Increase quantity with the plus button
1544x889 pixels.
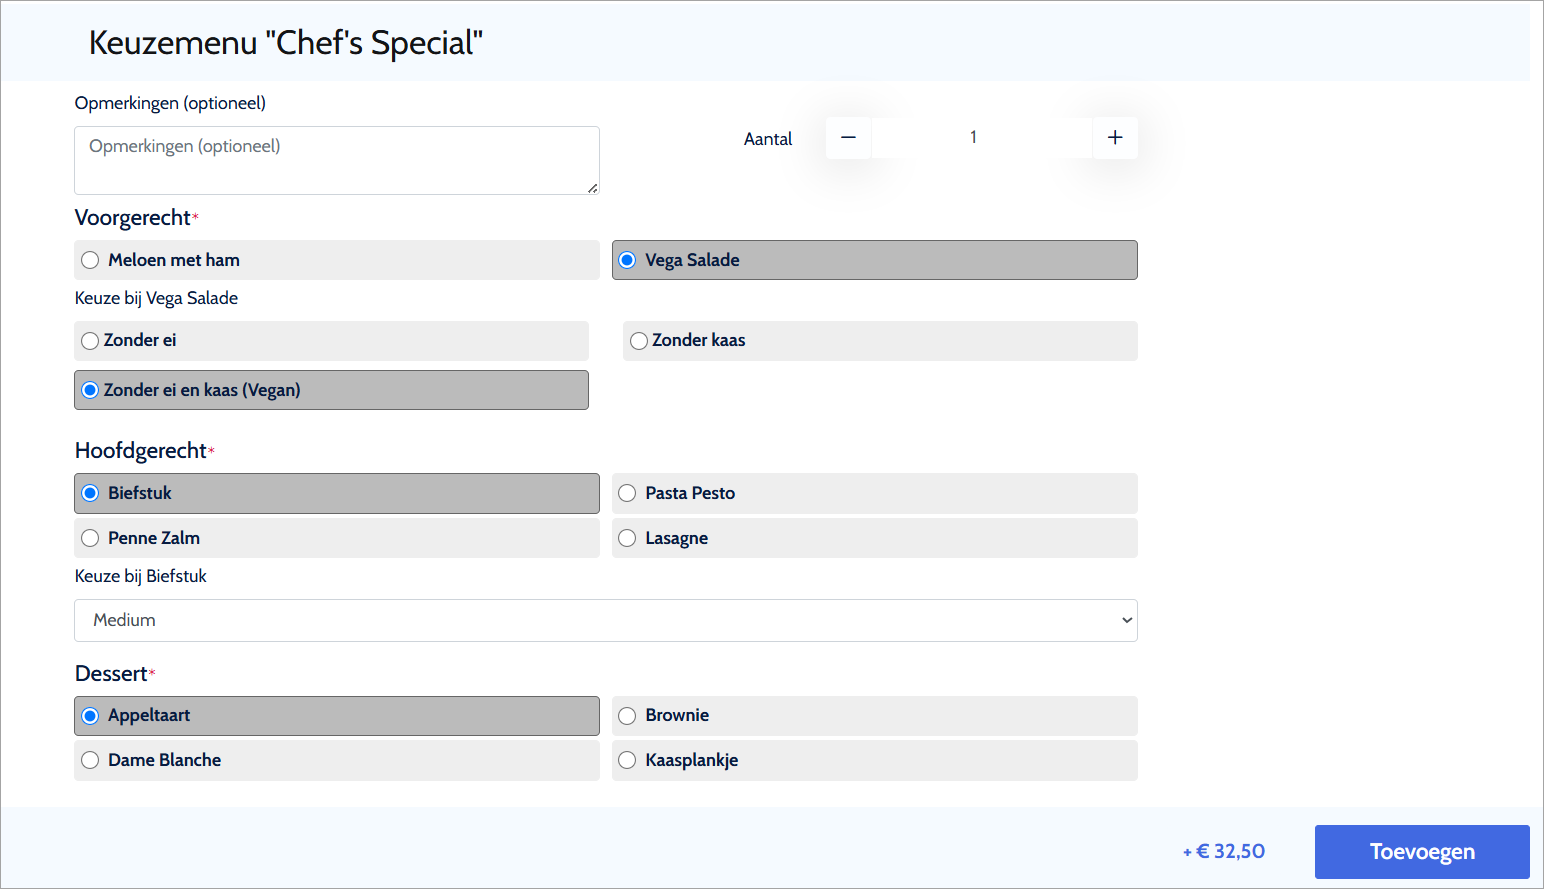[x=1115, y=138]
